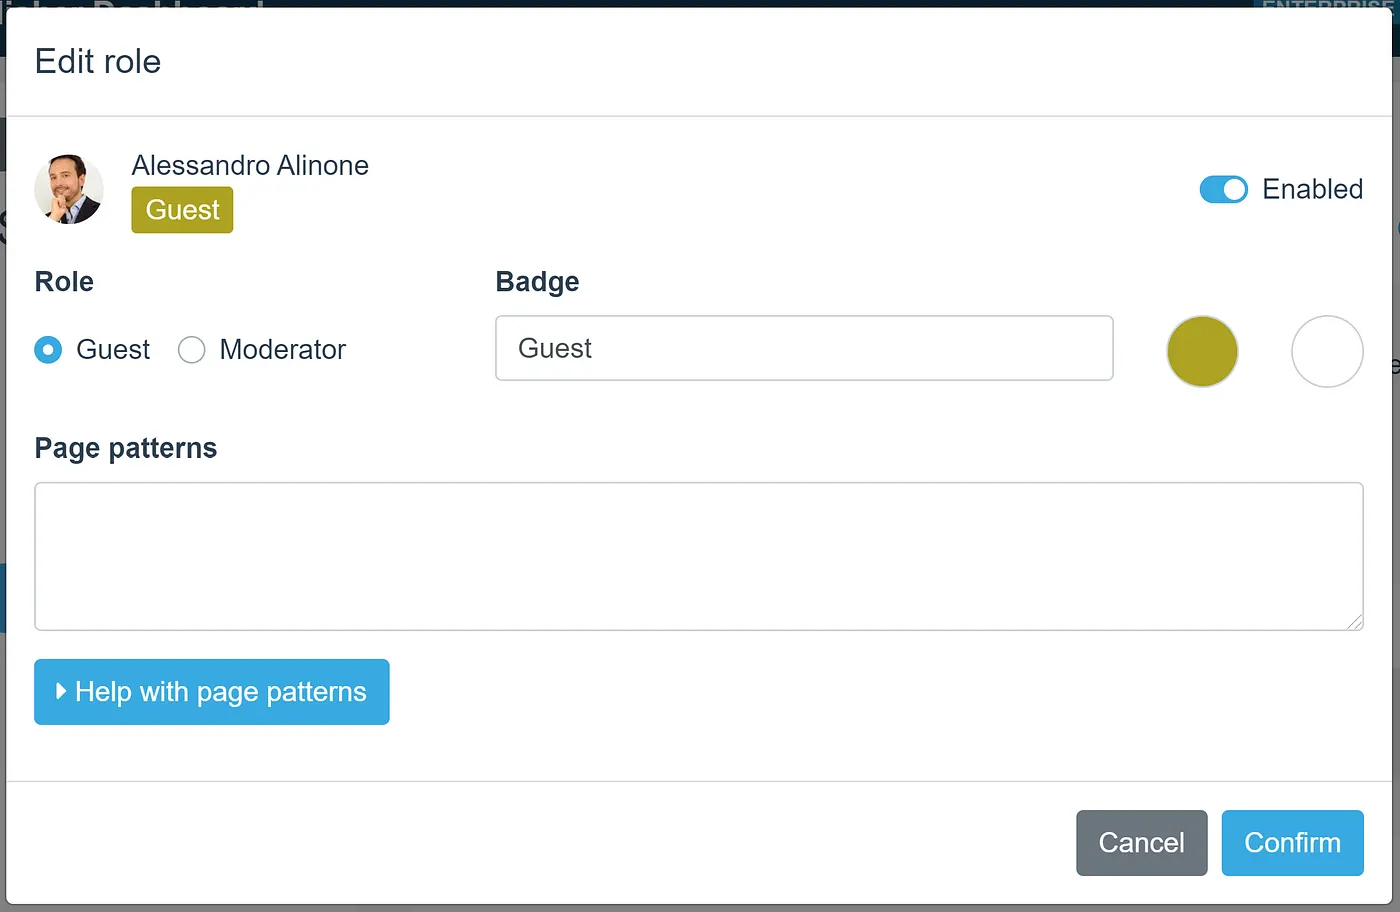Click the Alessandro Alinone name text
Viewport: 1400px width, 912px height.
(250, 165)
